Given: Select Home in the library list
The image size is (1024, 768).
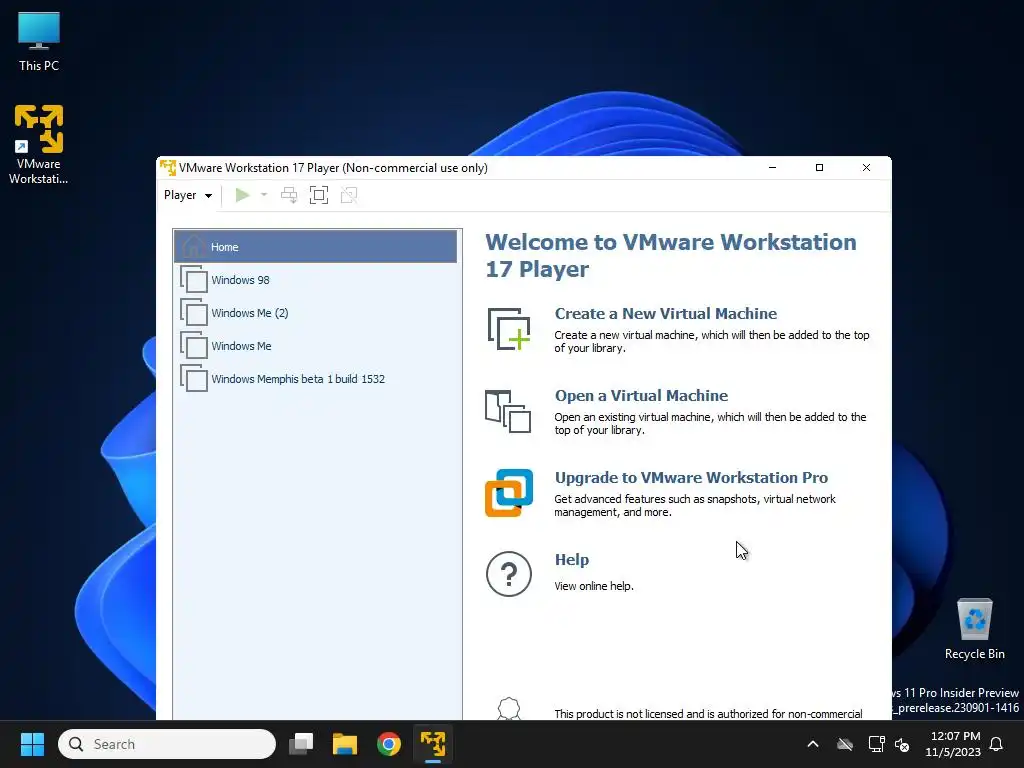Looking at the screenshot, I should [315, 247].
